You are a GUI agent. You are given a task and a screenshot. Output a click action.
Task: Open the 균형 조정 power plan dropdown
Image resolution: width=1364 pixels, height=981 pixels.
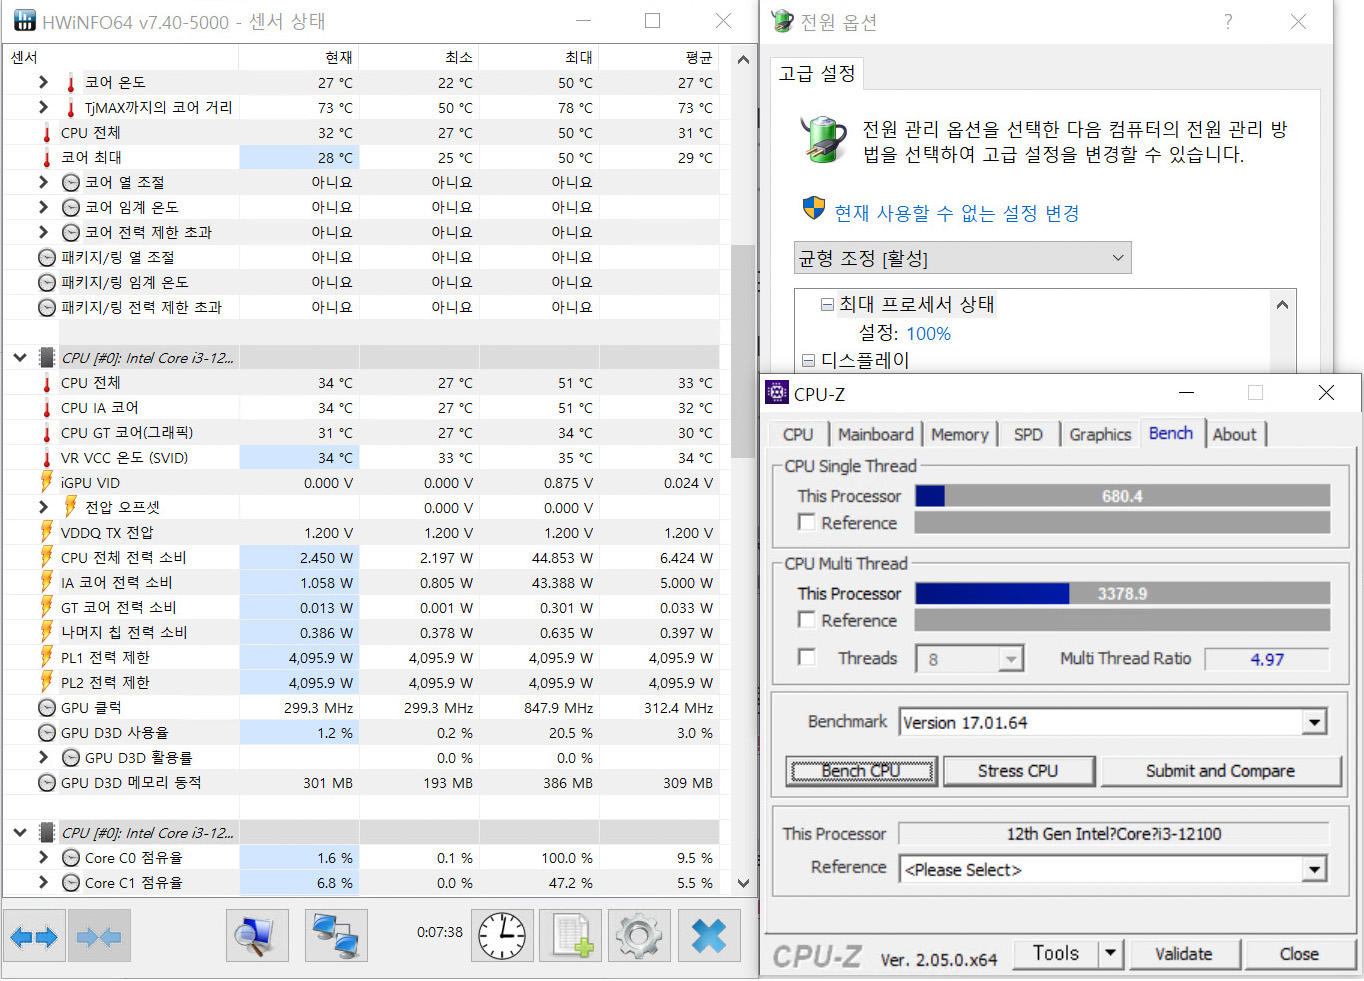[963, 258]
